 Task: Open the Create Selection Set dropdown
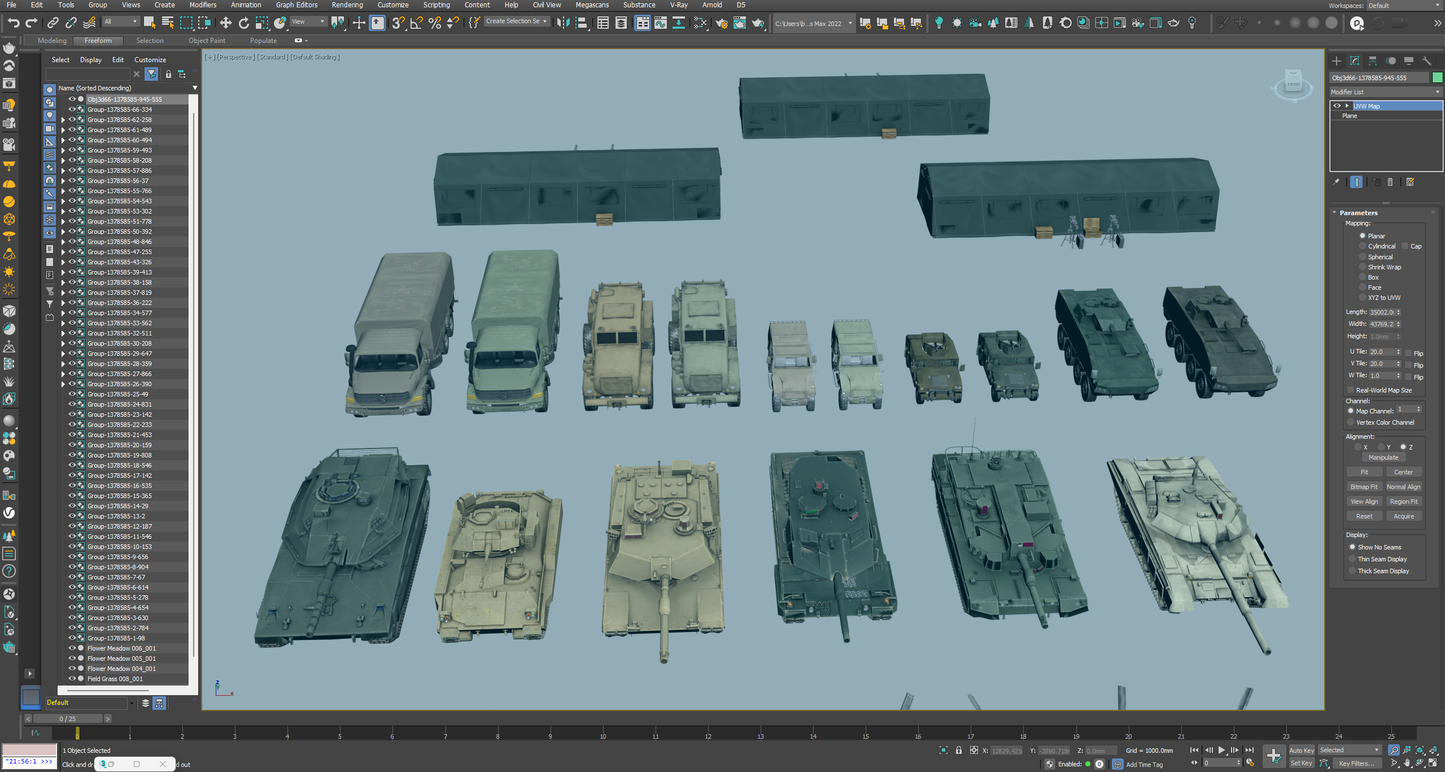click(517, 22)
